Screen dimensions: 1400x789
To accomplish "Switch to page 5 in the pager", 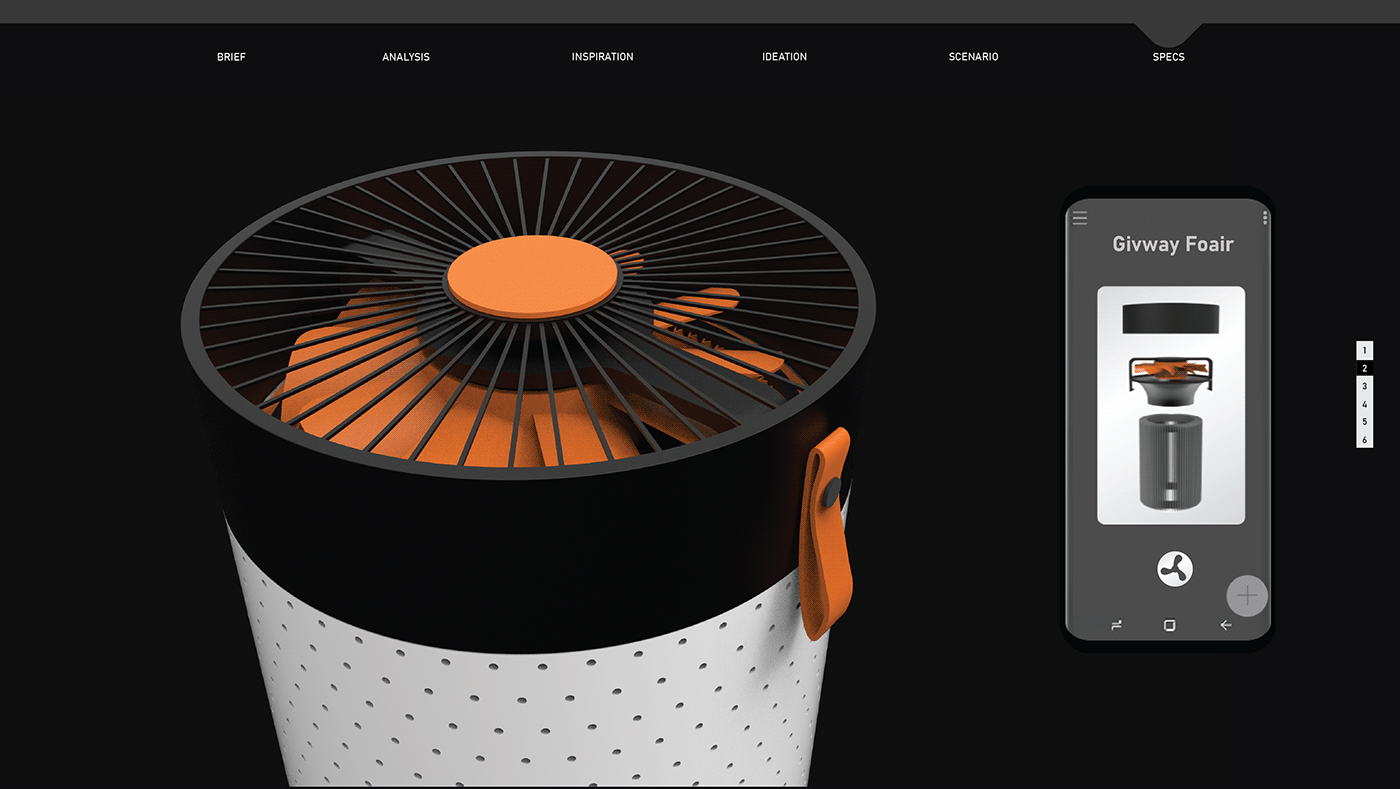I will coord(1364,422).
